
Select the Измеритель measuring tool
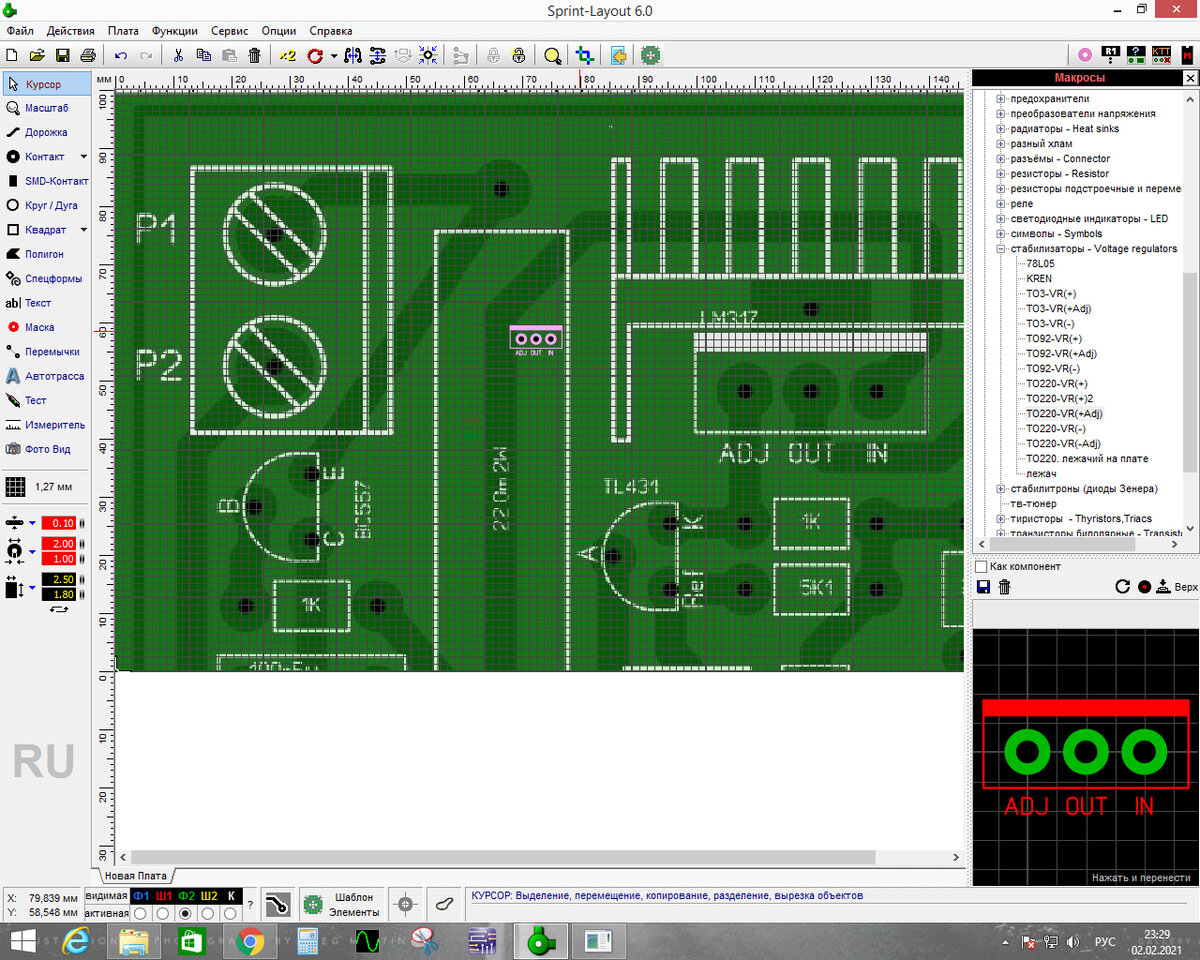point(45,425)
